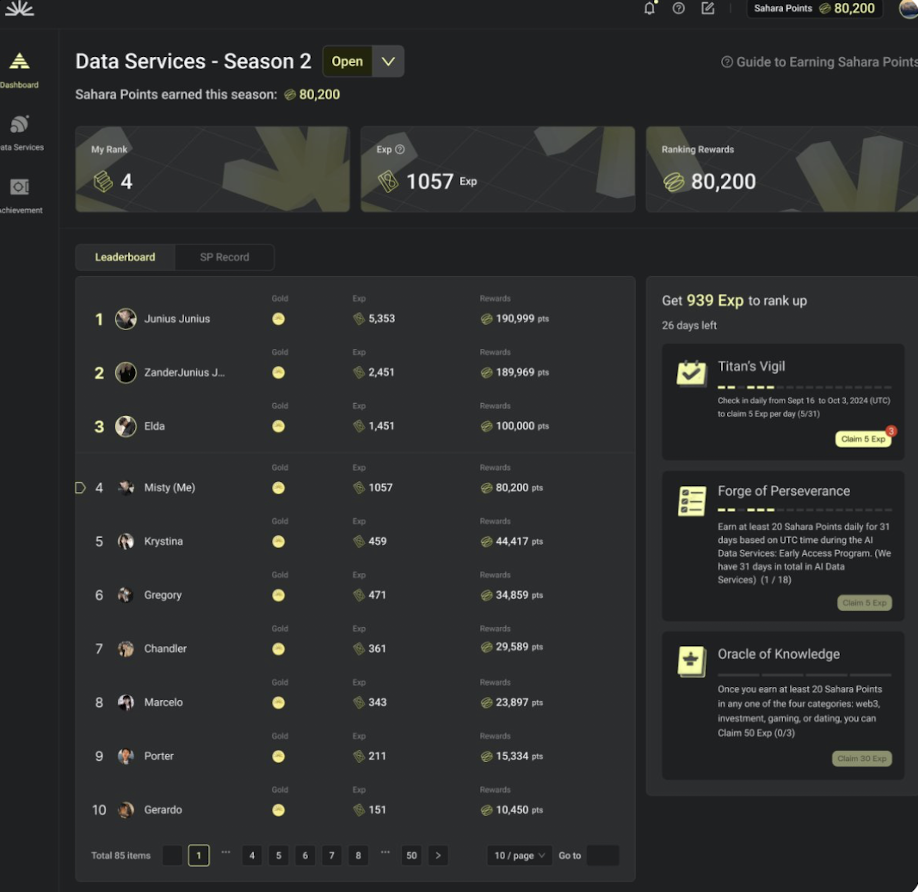
Task: Click the Exp info icon on card
Action: (x=400, y=150)
